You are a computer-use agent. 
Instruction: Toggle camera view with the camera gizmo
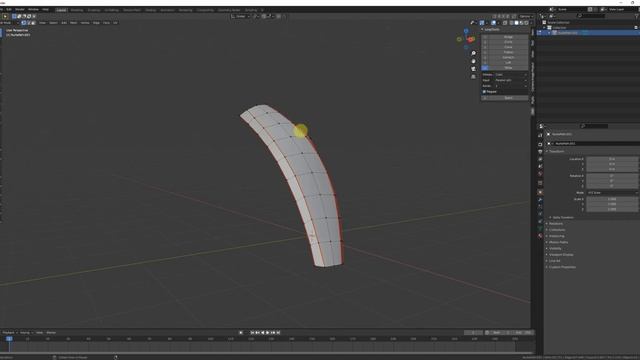(x=473, y=69)
